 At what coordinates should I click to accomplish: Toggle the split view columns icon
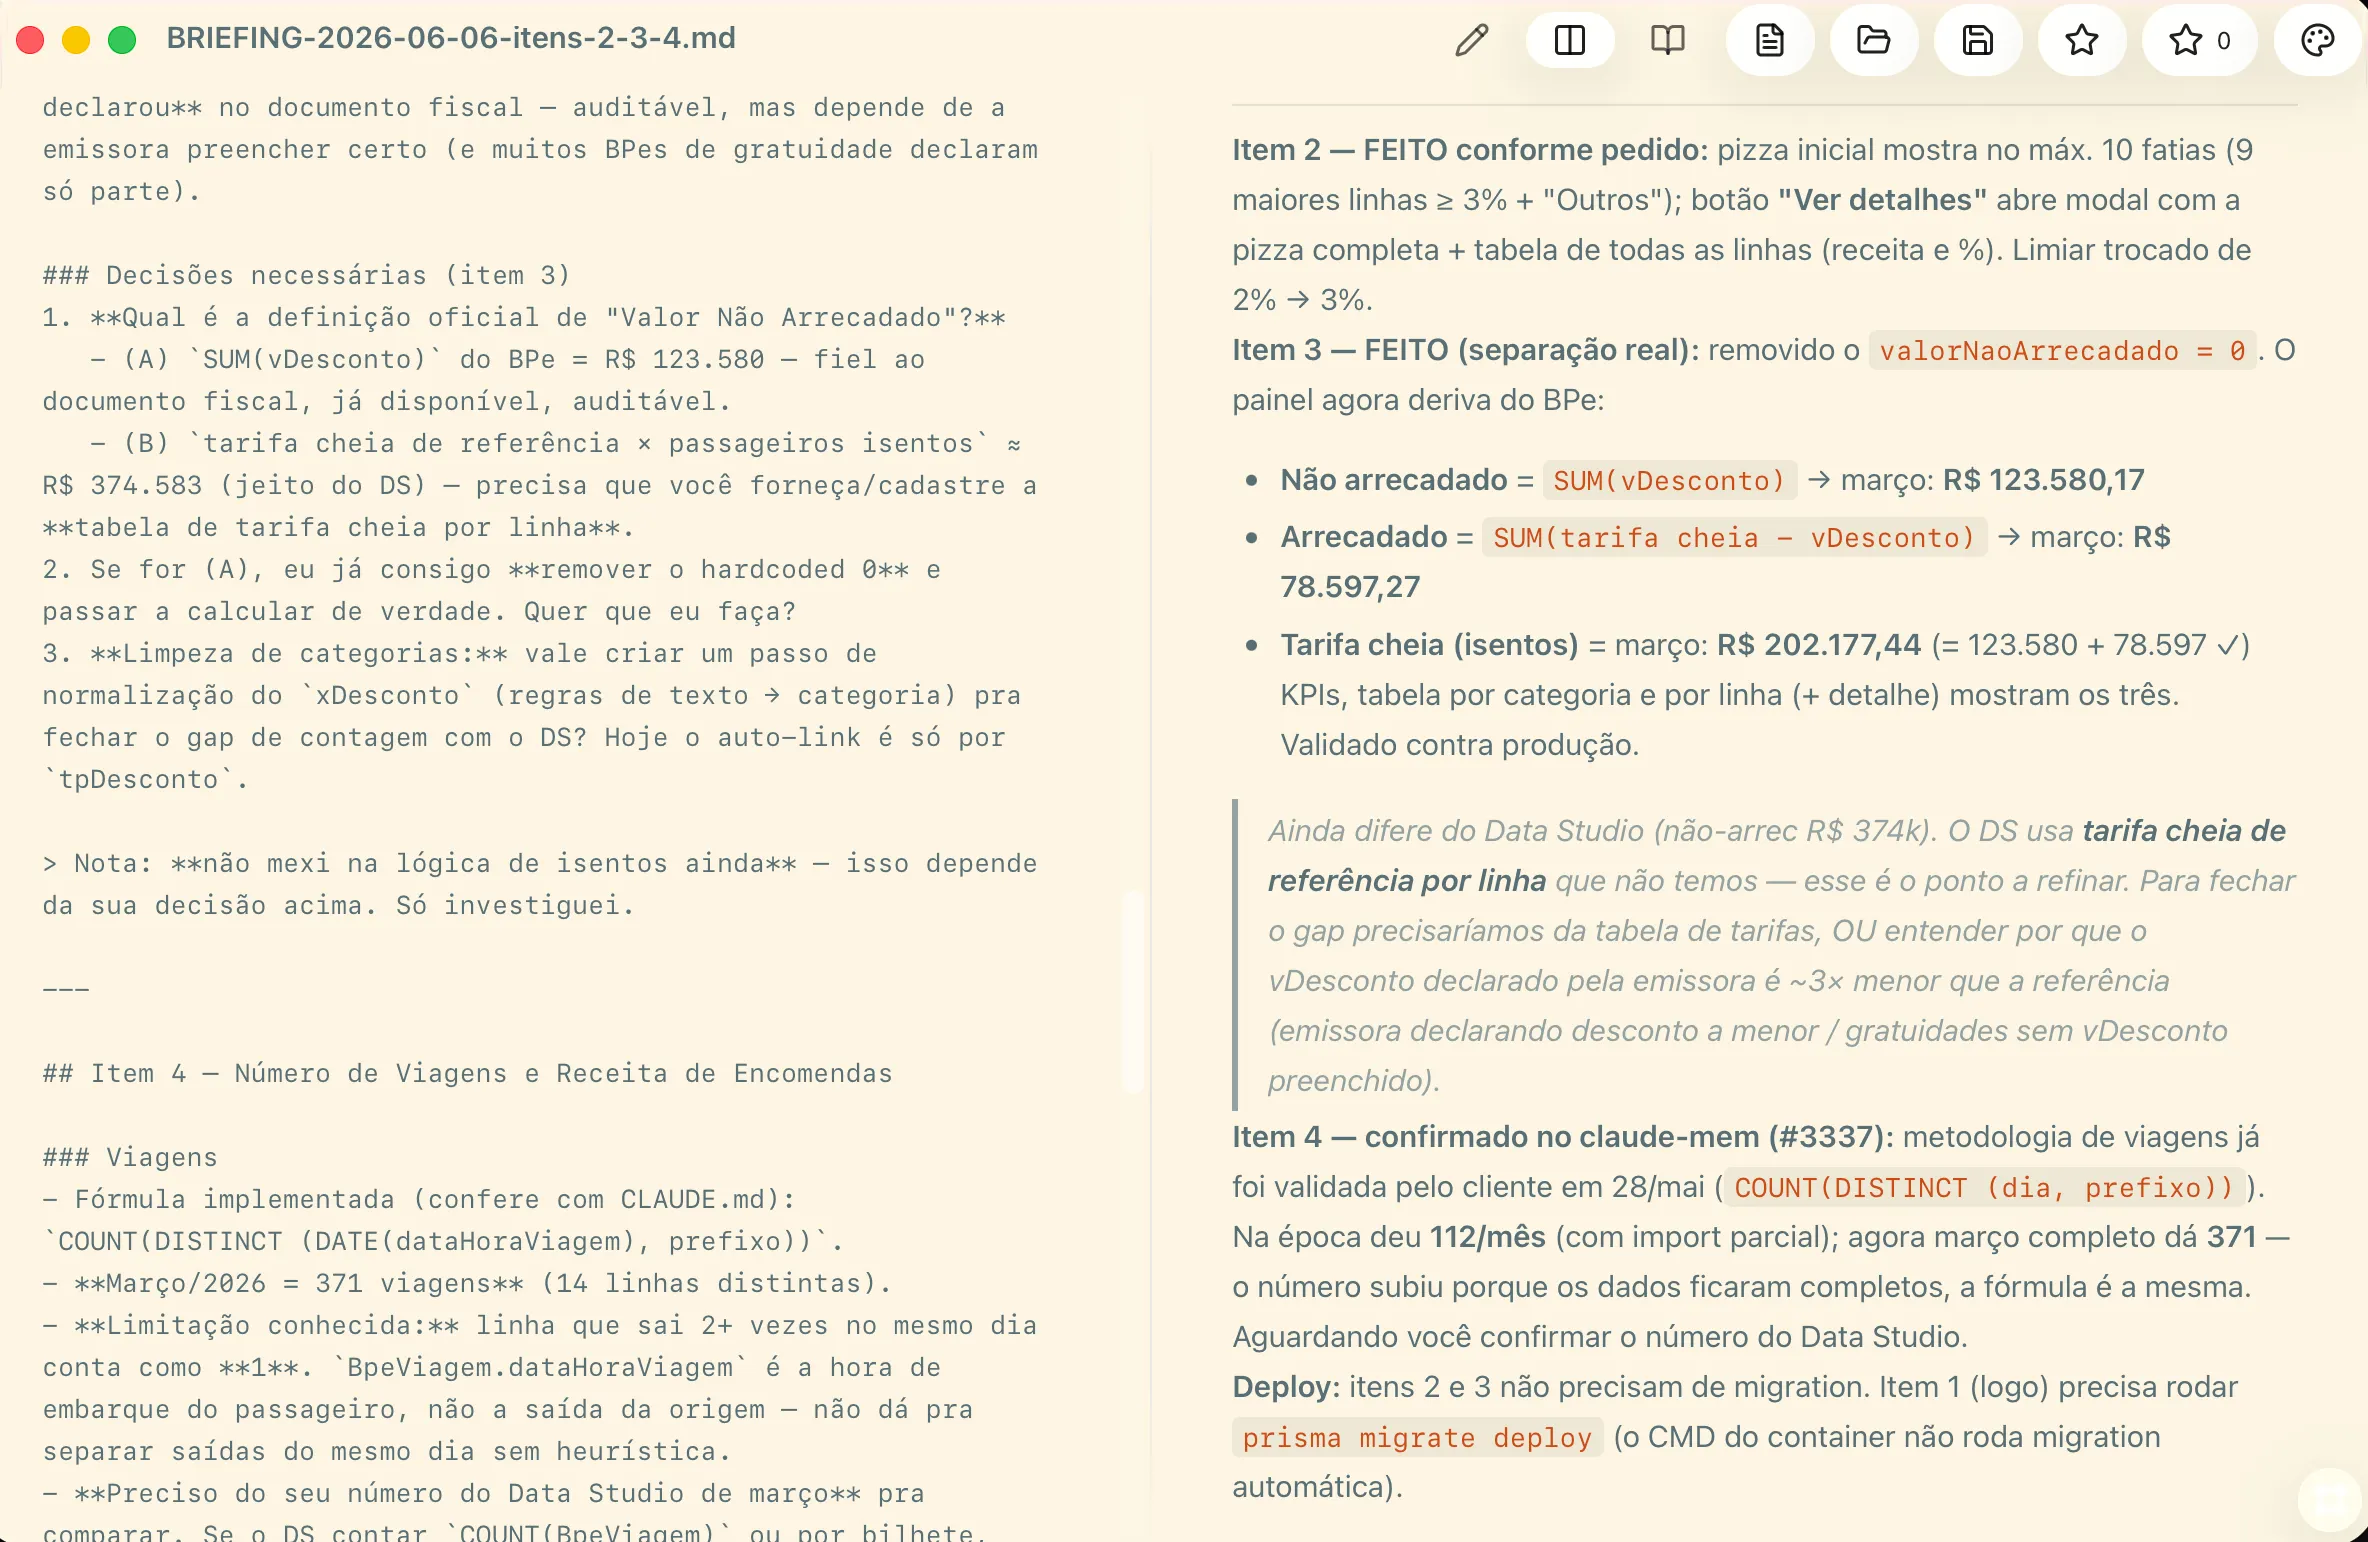(x=1569, y=40)
